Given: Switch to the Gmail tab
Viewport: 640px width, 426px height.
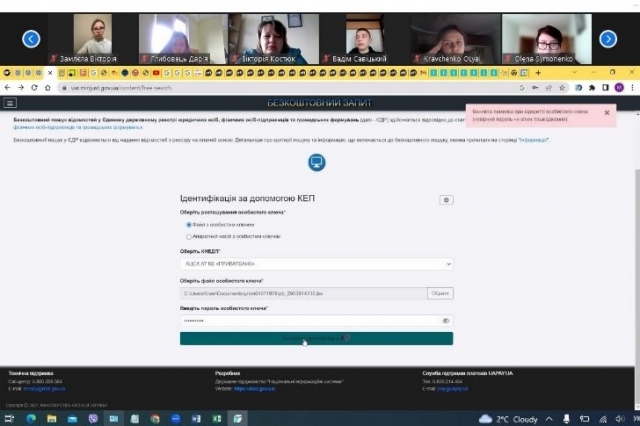Looking at the screenshot, I should (x=423, y=73).
